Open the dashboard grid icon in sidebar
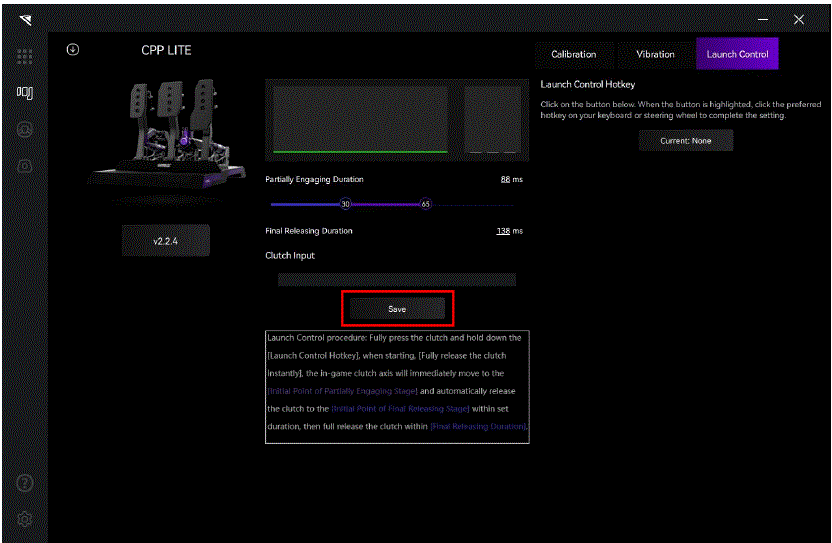This screenshot has height=543, width=832. click(x=24, y=56)
